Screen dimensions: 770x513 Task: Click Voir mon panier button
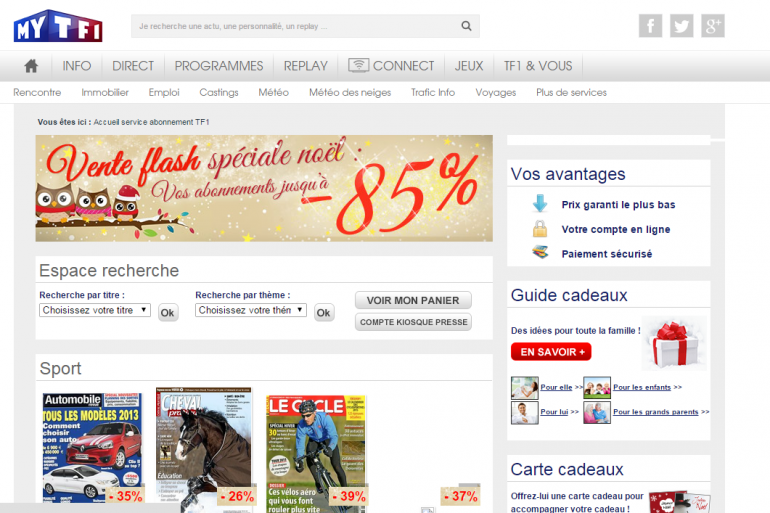click(x=413, y=300)
